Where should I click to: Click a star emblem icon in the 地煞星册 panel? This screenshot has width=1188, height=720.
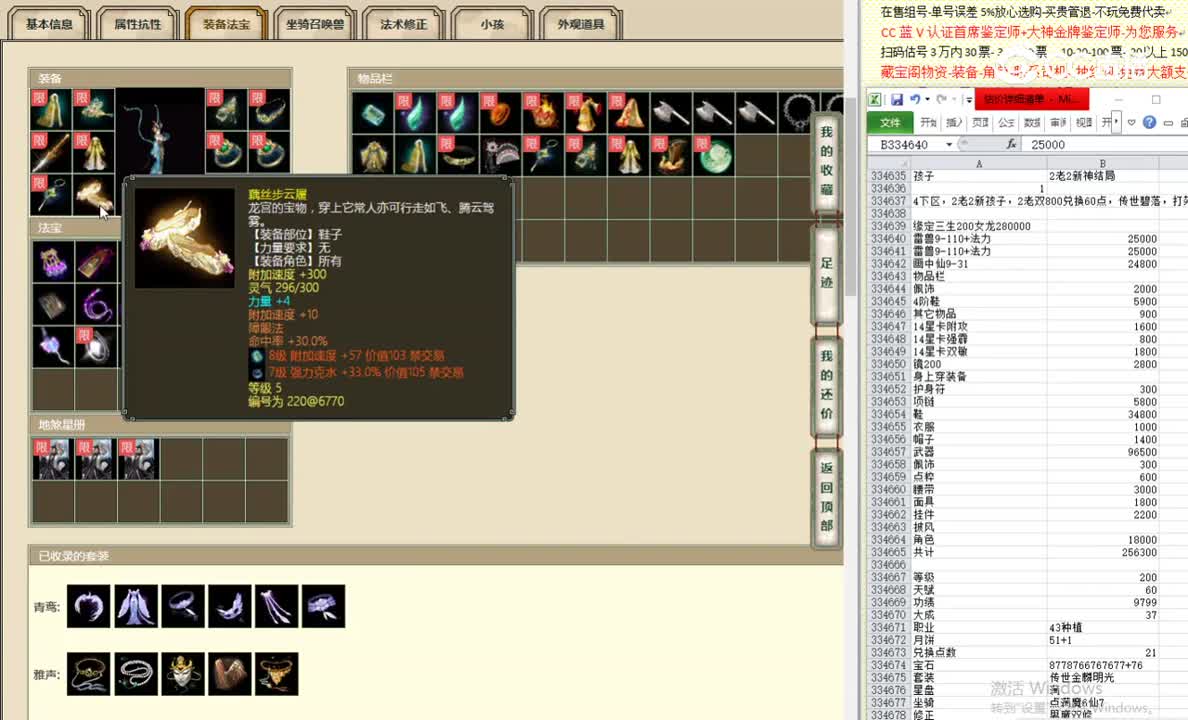[x=52, y=459]
